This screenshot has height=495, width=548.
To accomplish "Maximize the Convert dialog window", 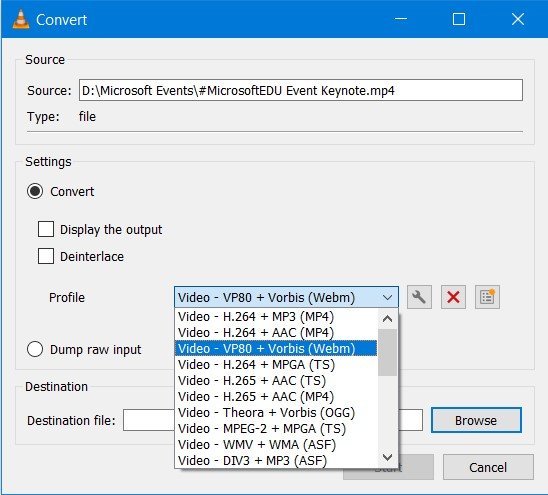I will pos(459,19).
